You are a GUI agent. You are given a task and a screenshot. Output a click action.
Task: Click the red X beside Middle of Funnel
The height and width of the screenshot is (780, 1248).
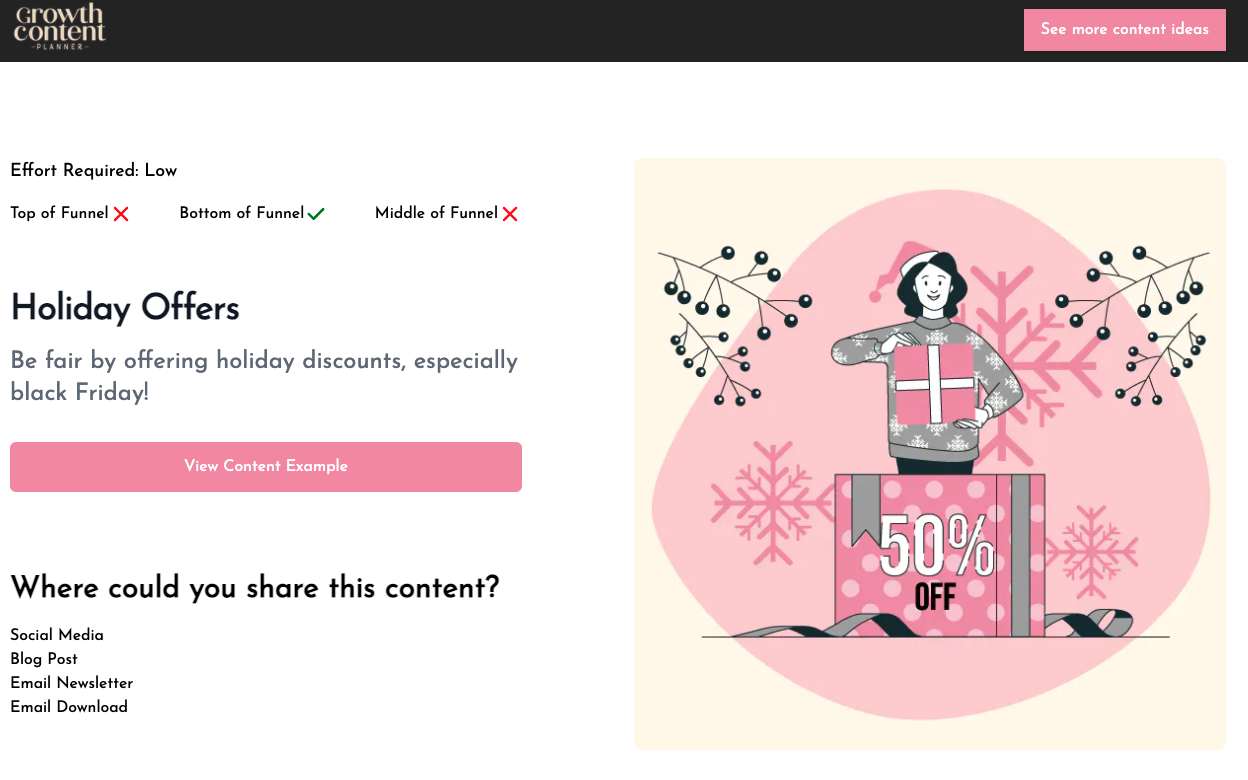[511, 213]
